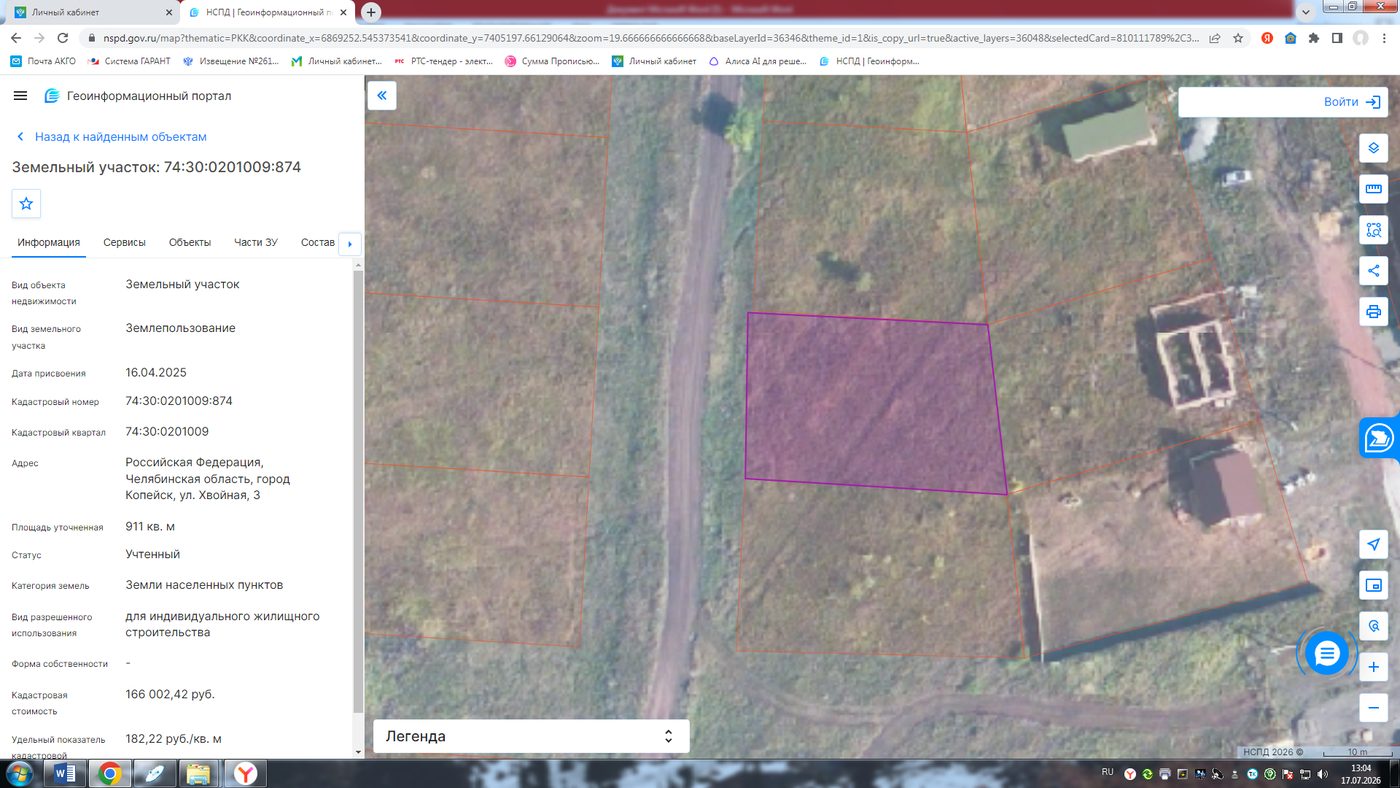Image resolution: width=1400 pixels, height=788 pixels.
Task: Click the Войти login button
Action: (1352, 102)
